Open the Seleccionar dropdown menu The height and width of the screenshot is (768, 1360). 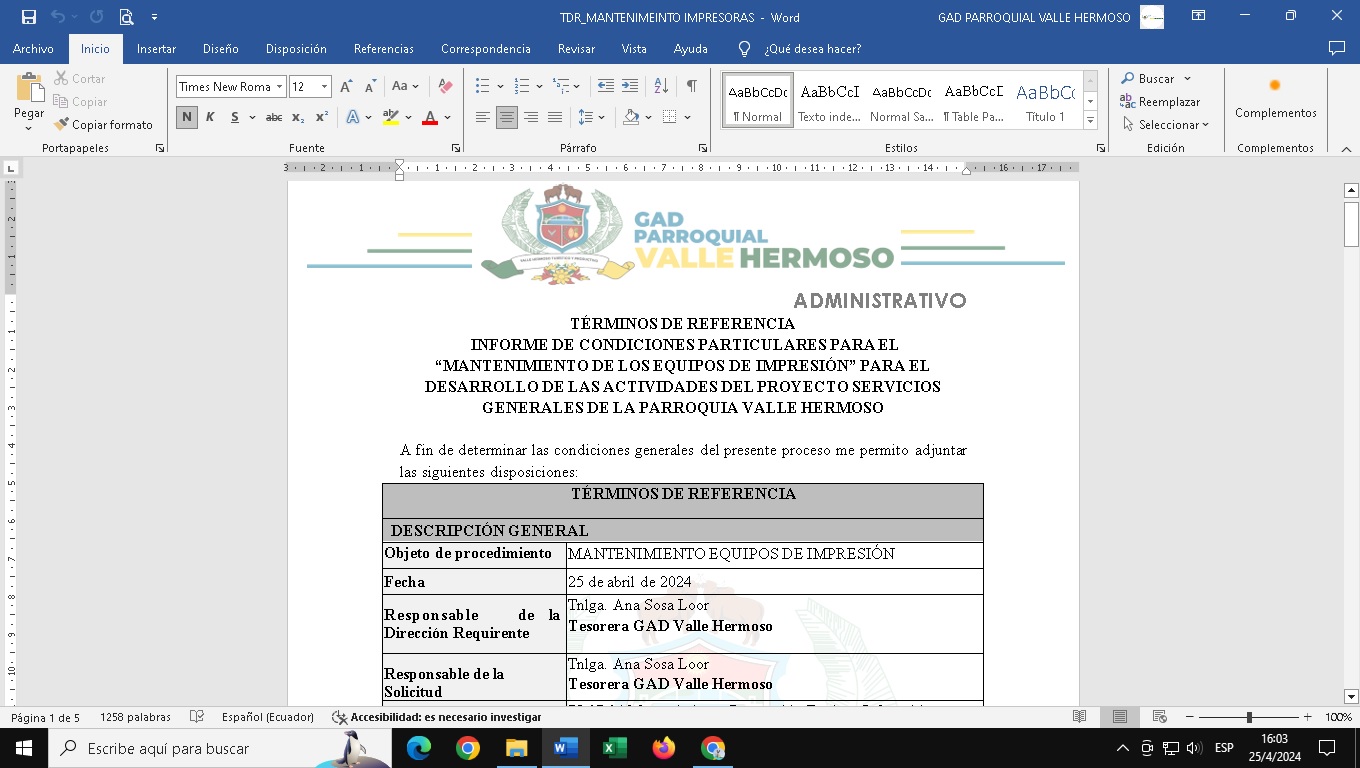pos(1166,125)
